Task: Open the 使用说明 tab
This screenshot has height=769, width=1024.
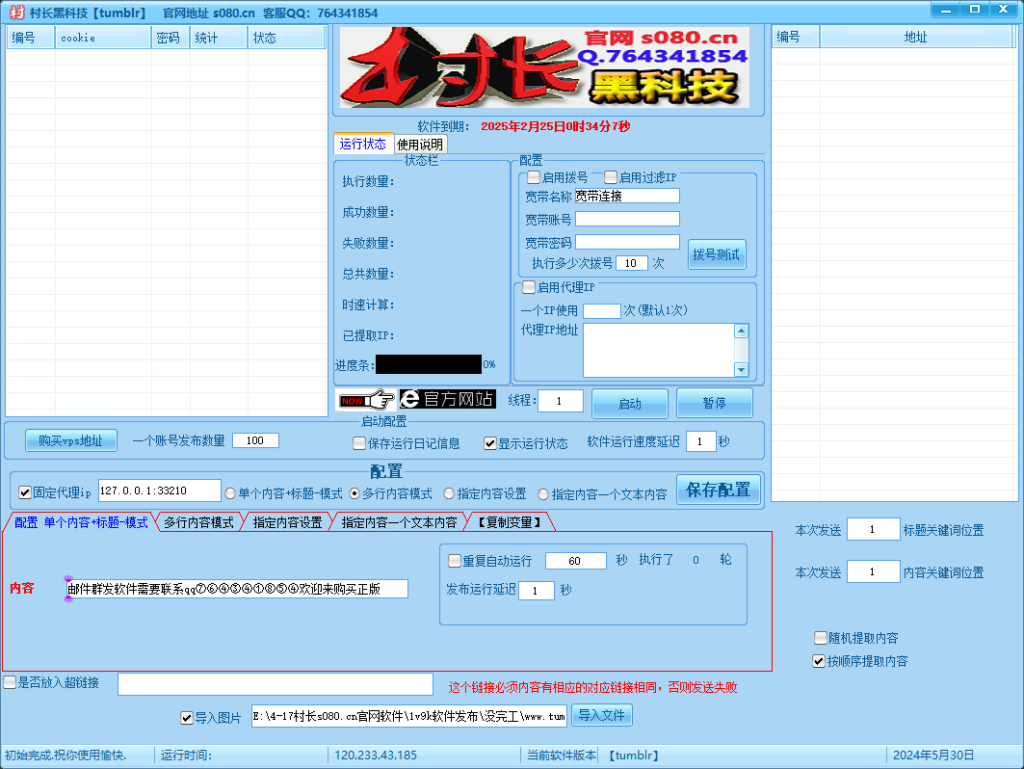Action: (x=421, y=144)
